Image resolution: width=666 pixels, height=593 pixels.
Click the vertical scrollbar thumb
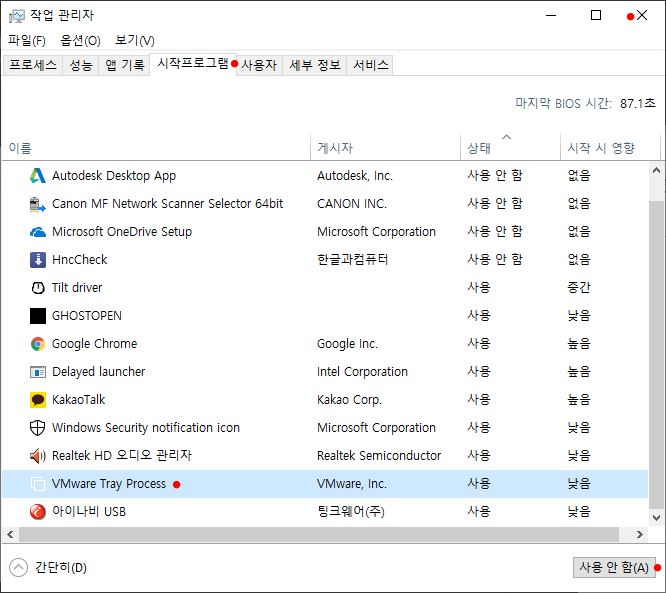(x=656, y=355)
